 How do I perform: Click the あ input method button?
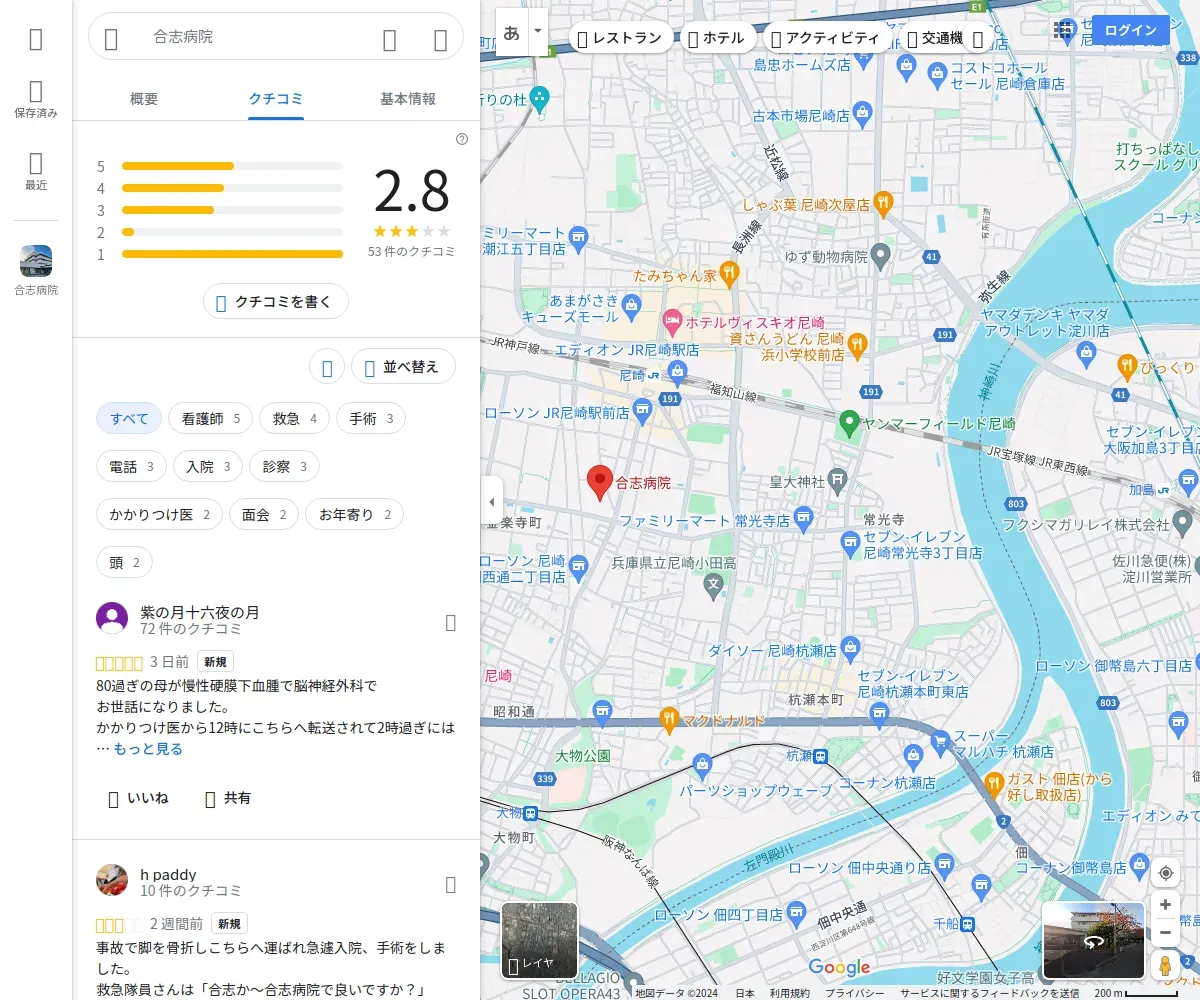[512, 32]
